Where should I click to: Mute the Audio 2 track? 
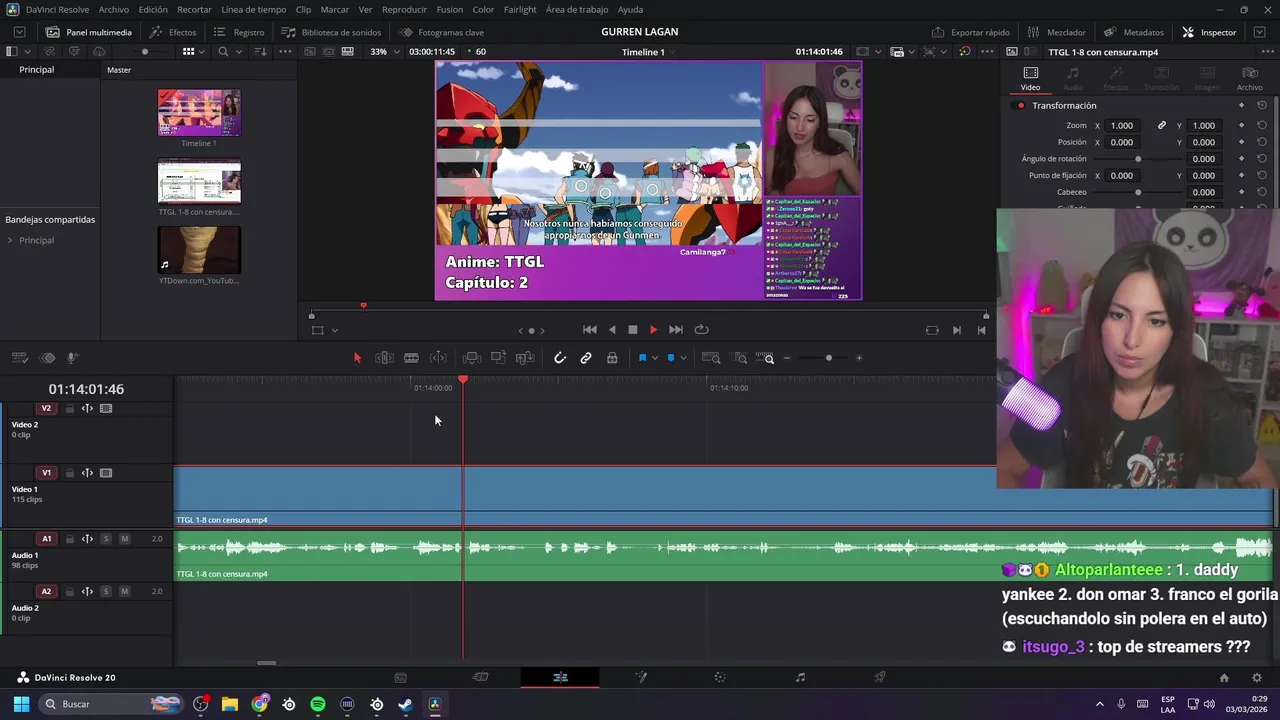[x=124, y=591]
